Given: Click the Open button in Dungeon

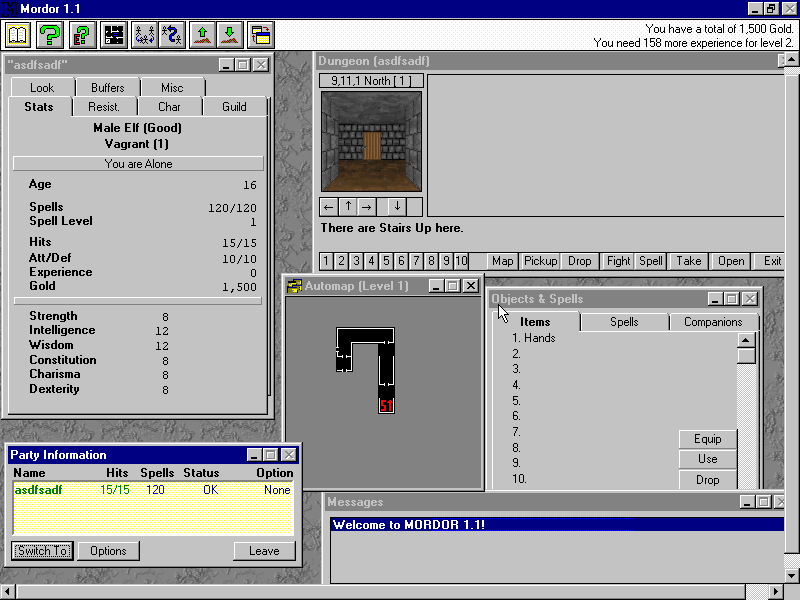Looking at the screenshot, I should (x=731, y=261).
